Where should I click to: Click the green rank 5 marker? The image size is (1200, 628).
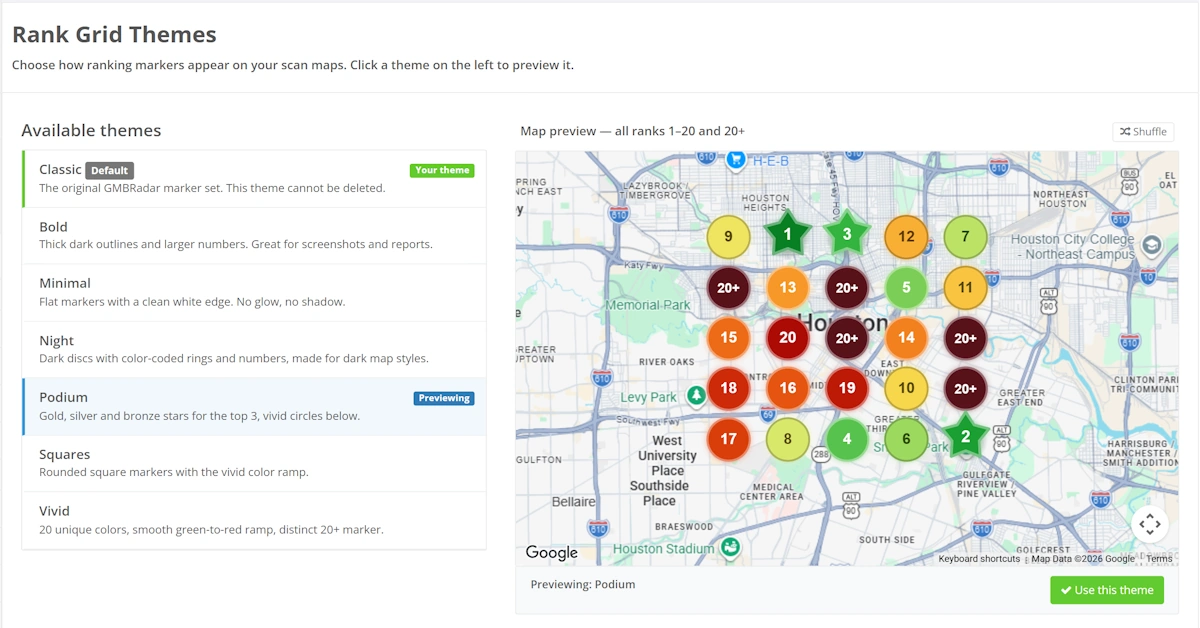[x=906, y=288]
